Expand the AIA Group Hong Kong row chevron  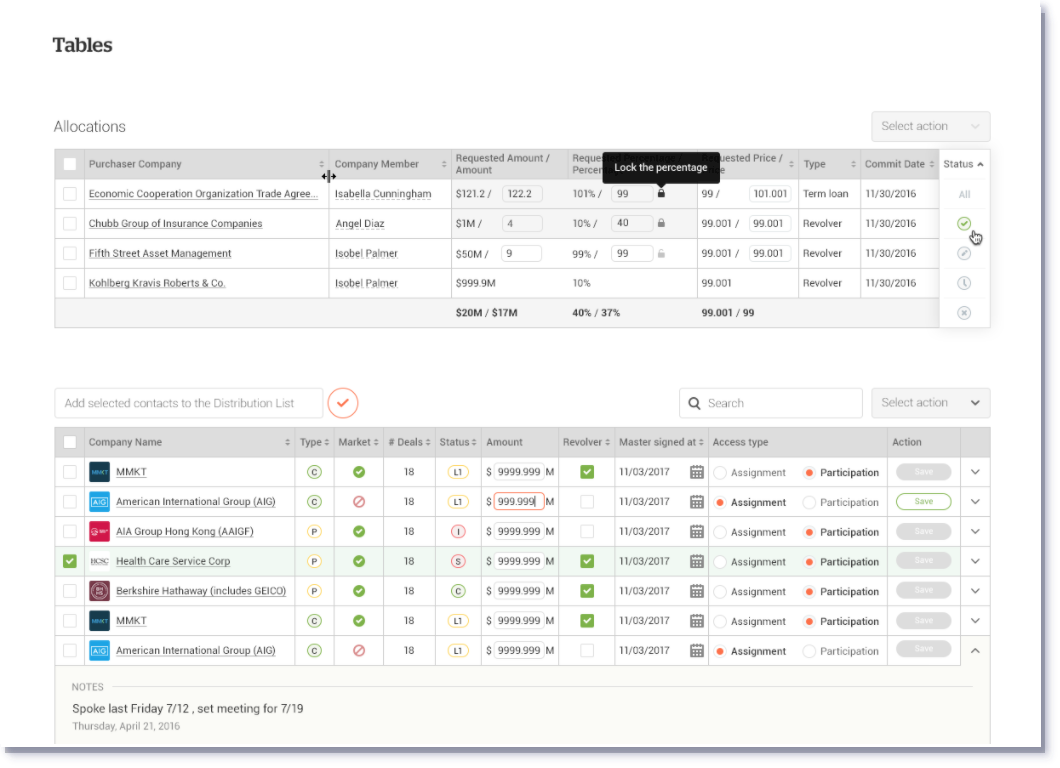coord(975,531)
